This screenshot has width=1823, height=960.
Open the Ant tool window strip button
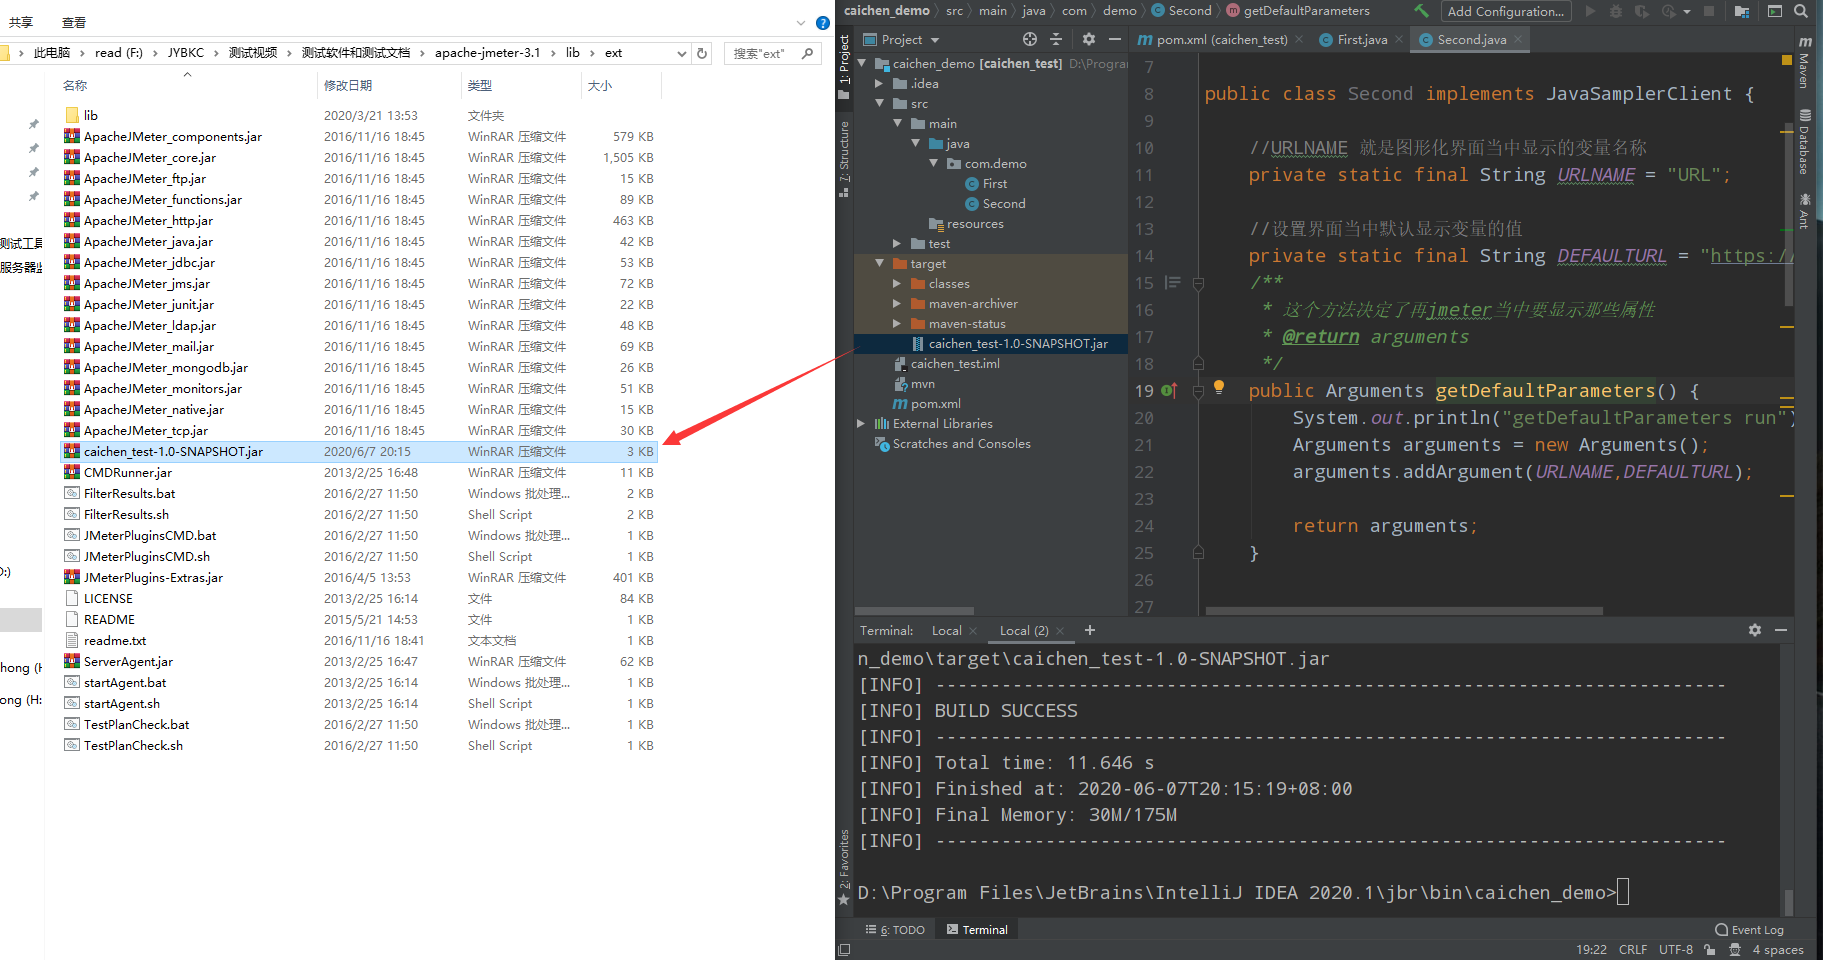[1805, 211]
